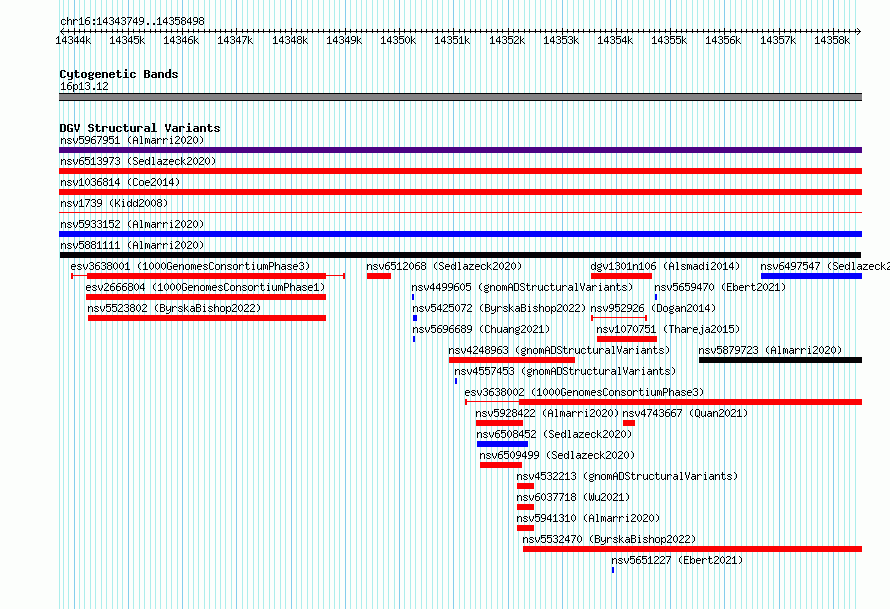
Task: Click the red nsv6509499 variant bar
Action: [501, 465]
